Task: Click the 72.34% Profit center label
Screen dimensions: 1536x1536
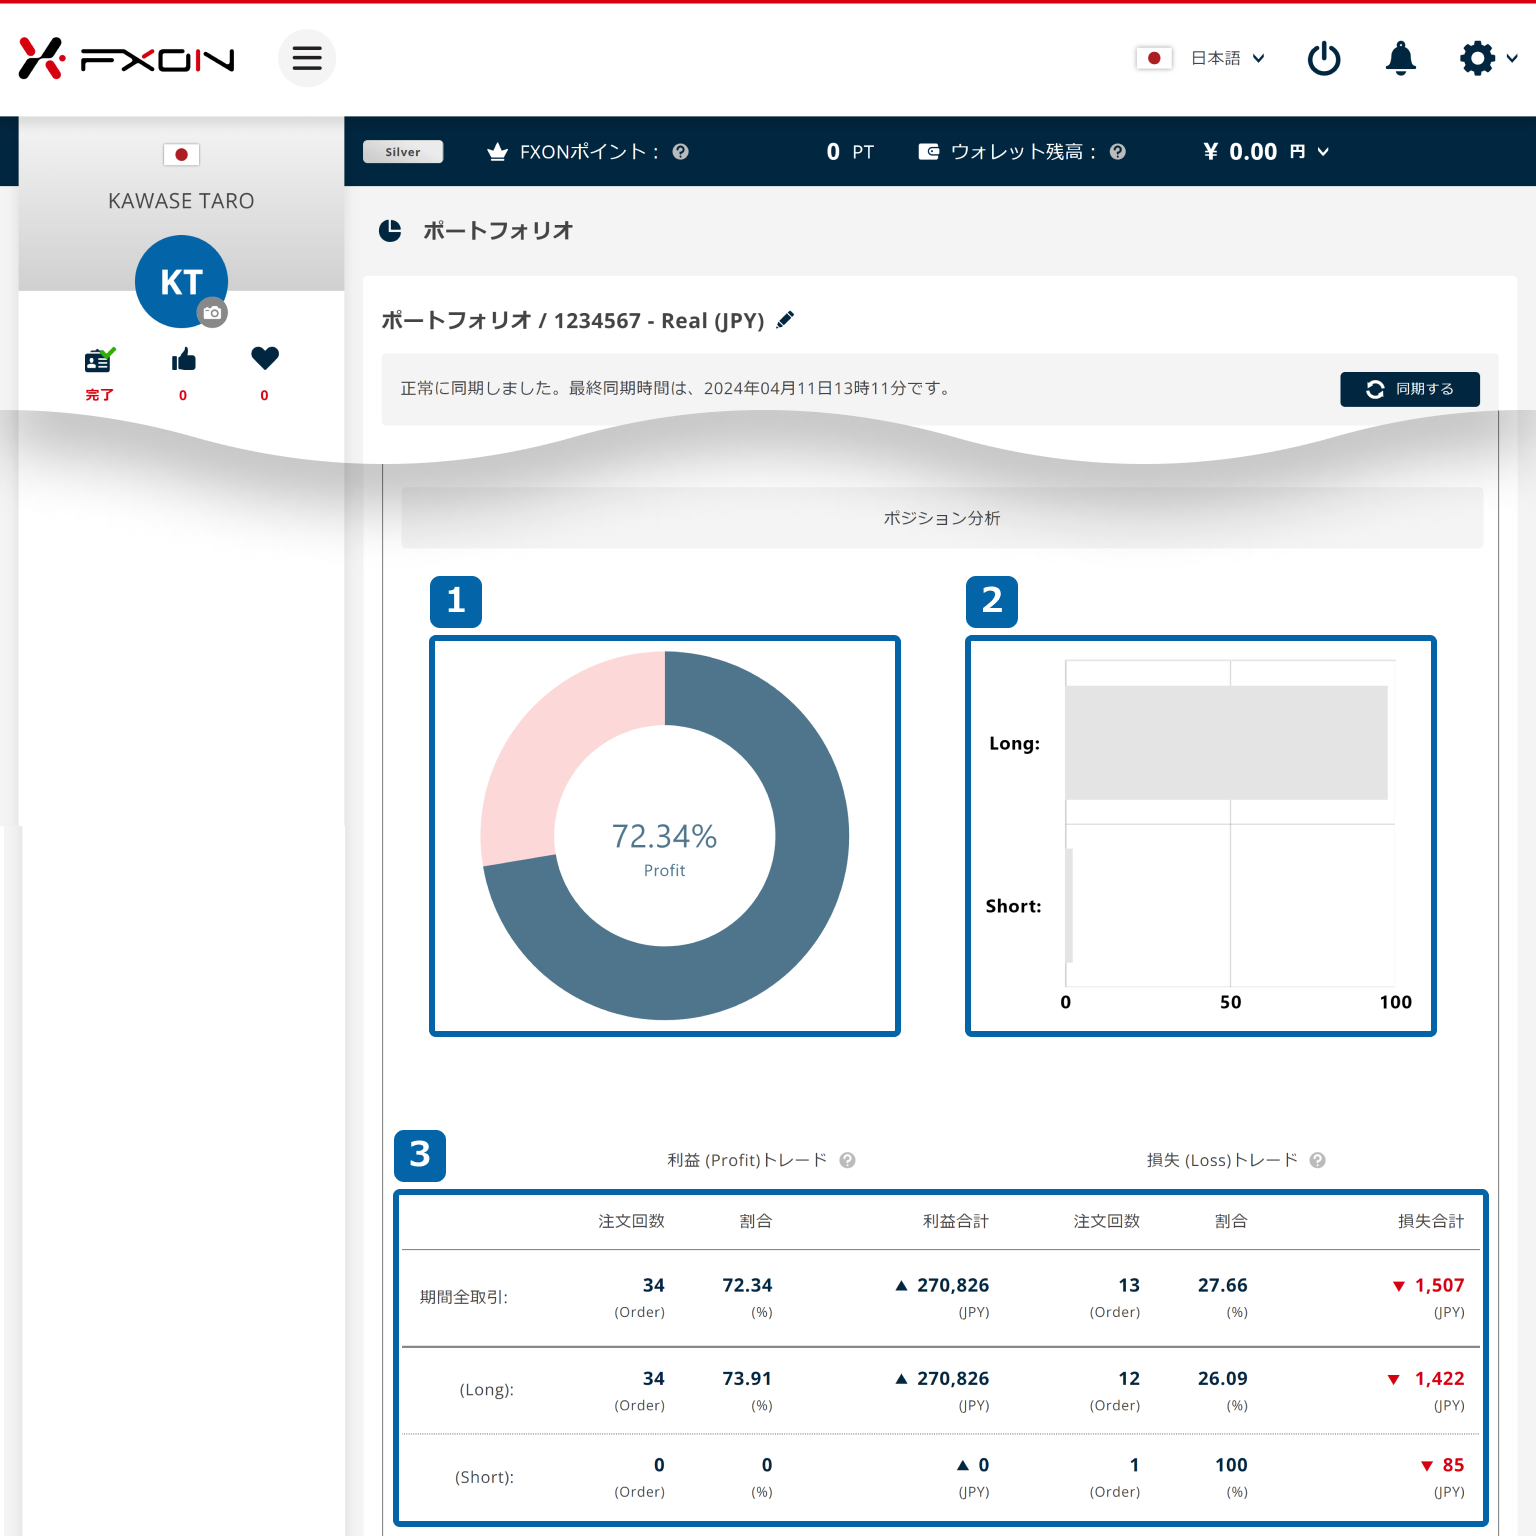Action: pyautogui.click(x=664, y=848)
